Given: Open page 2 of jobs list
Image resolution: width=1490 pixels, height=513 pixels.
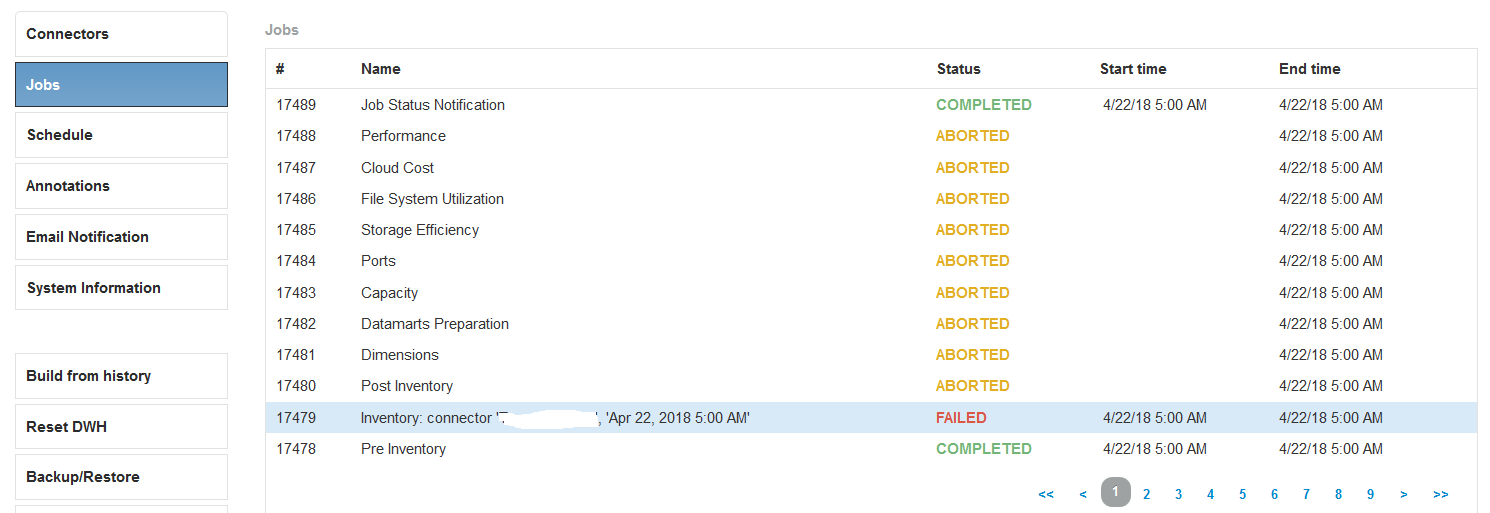Looking at the screenshot, I should [1147, 494].
